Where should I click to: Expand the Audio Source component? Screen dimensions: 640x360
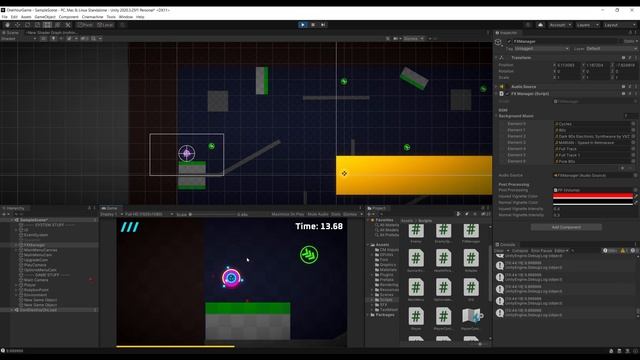(x=497, y=87)
